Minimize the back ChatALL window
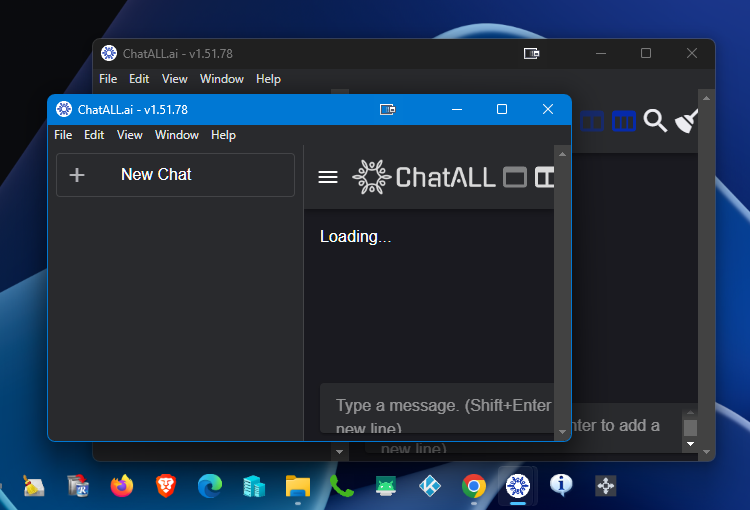Image resolution: width=750 pixels, height=510 pixels. (x=601, y=53)
